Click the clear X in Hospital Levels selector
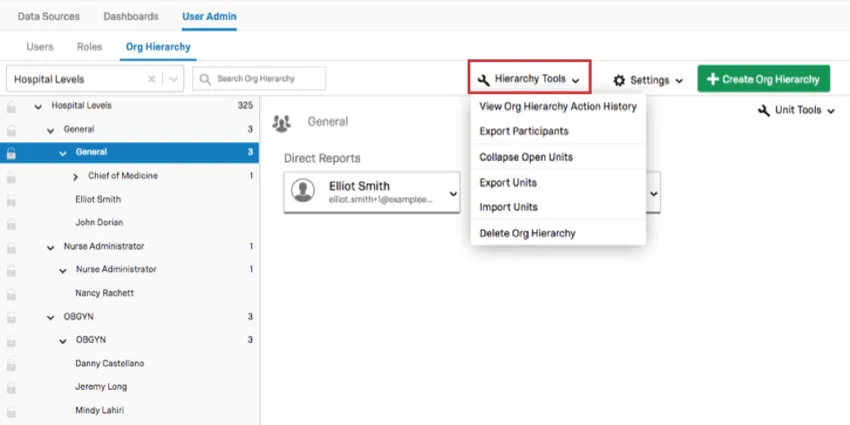 click(151, 79)
